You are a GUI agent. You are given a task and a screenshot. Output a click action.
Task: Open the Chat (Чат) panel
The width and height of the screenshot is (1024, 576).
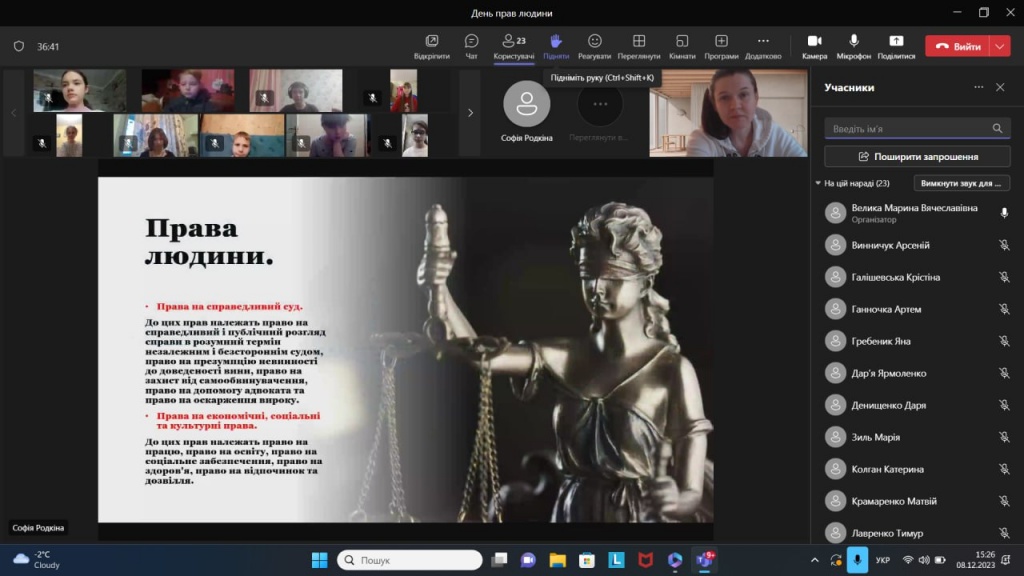pyautogui.click(x=471, y=46)
